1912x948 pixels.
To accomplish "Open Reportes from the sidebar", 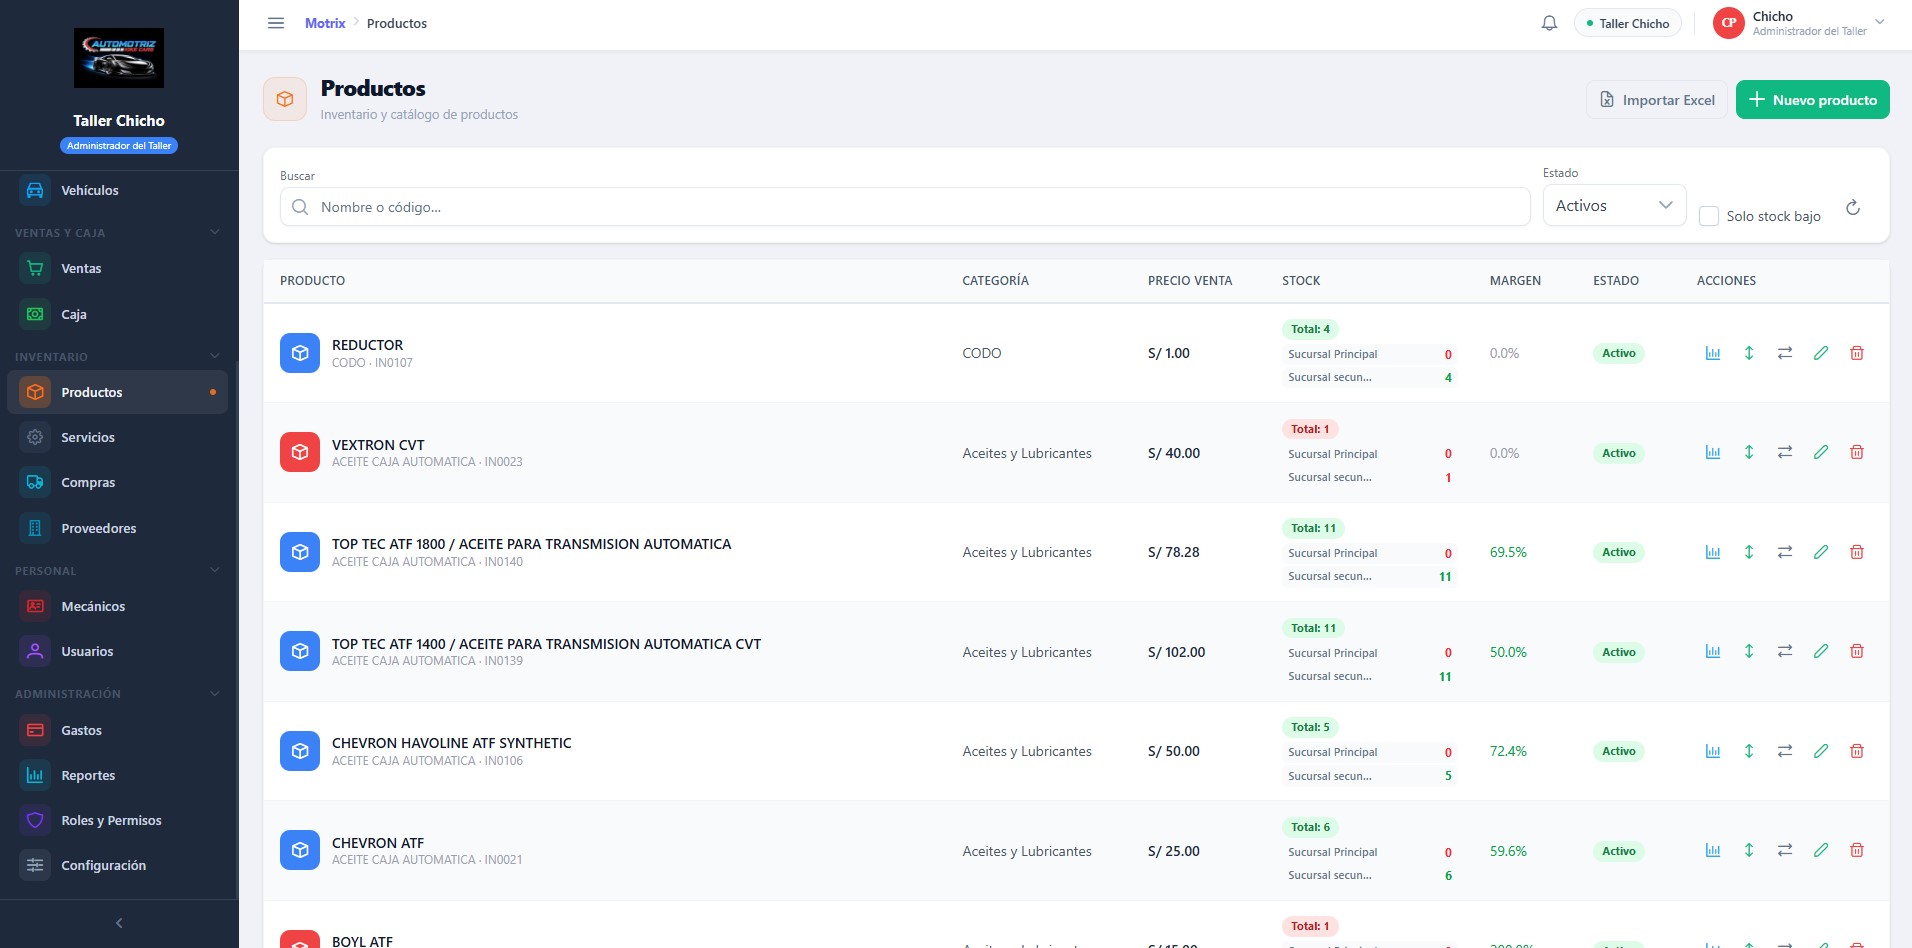I will (117, 775).
